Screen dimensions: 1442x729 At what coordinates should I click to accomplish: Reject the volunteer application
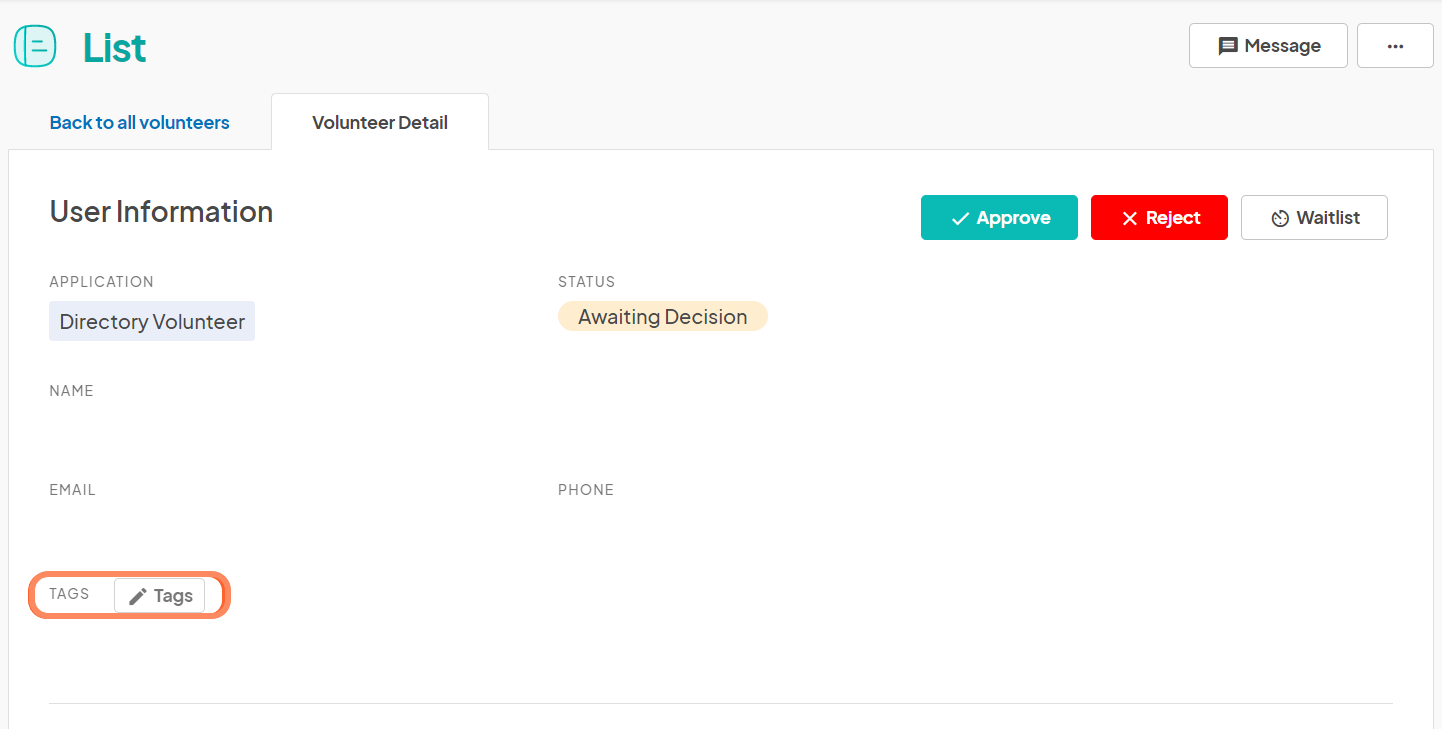1159,218
